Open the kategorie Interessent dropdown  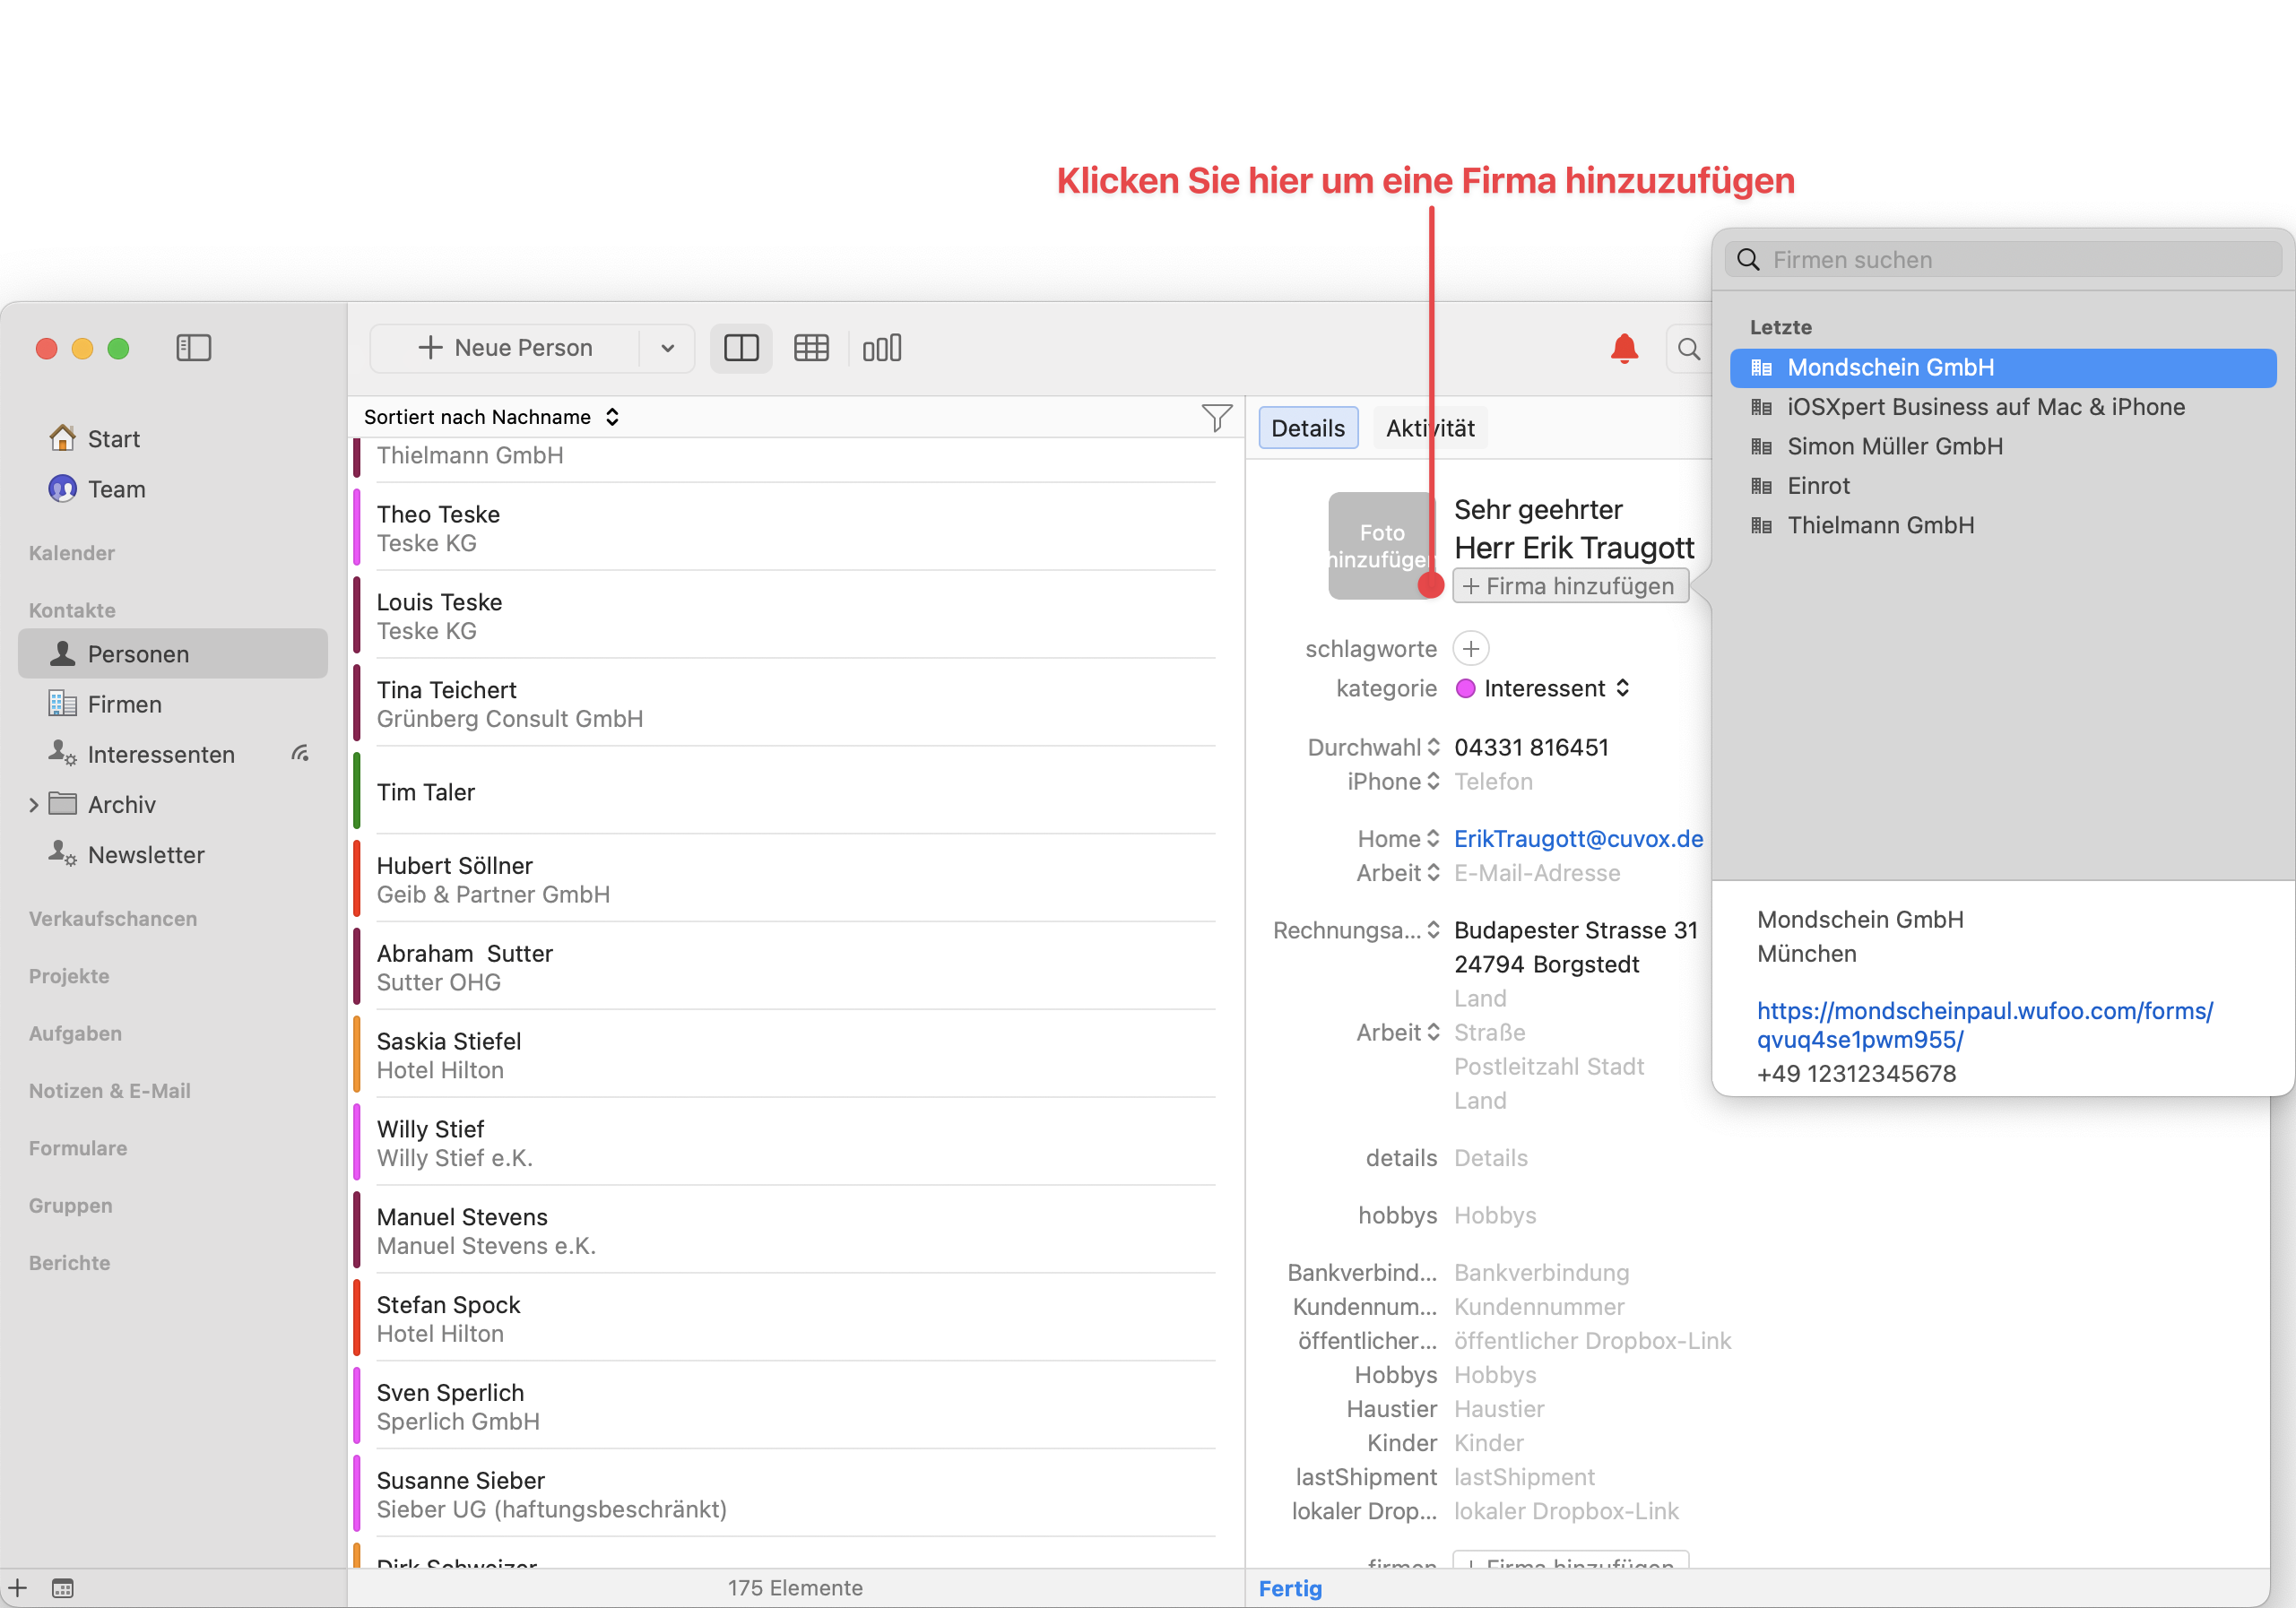[x=1543, y=688]
